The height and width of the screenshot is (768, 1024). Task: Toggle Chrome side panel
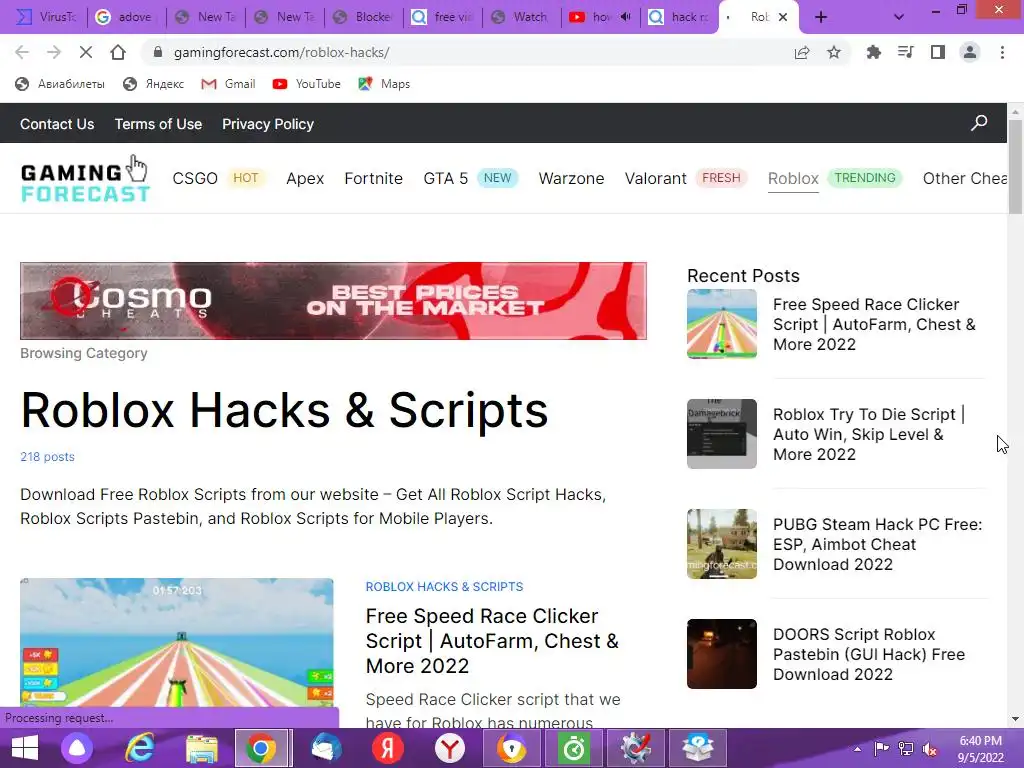(x=938, y=52)
